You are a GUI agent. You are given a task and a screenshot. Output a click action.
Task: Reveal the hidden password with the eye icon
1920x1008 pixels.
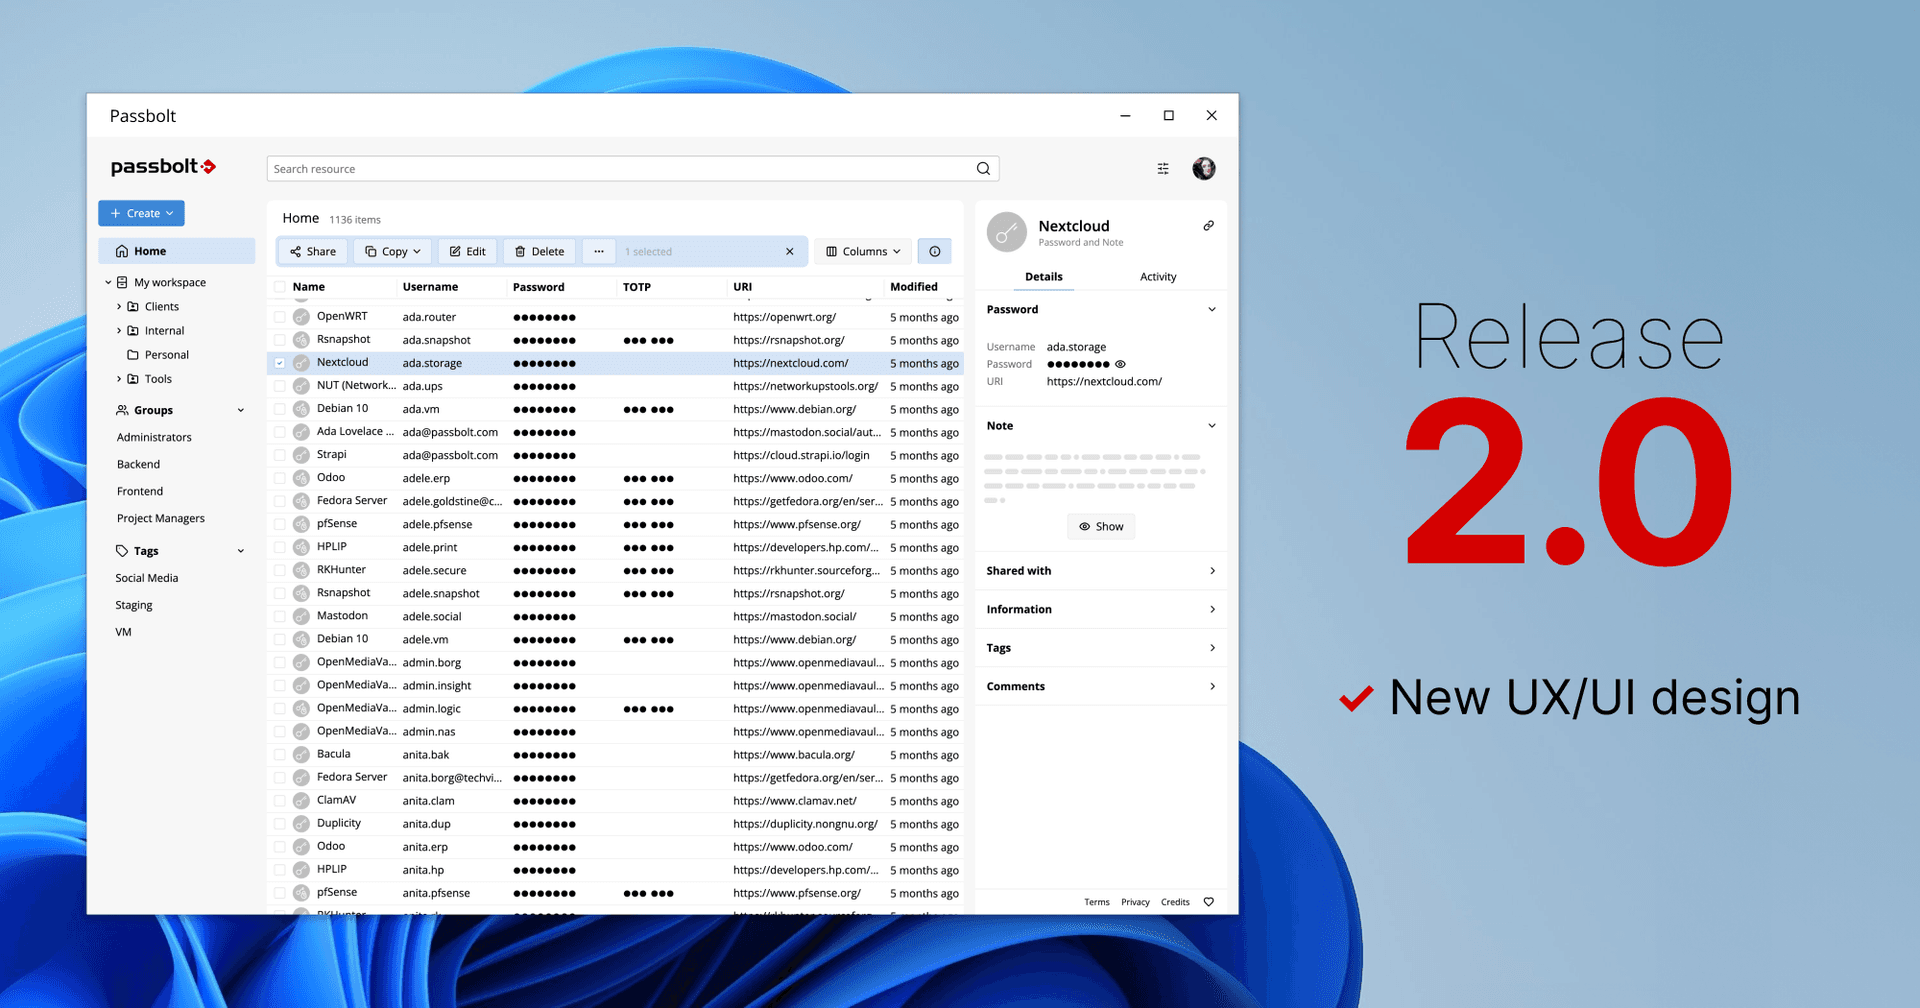1120,364
